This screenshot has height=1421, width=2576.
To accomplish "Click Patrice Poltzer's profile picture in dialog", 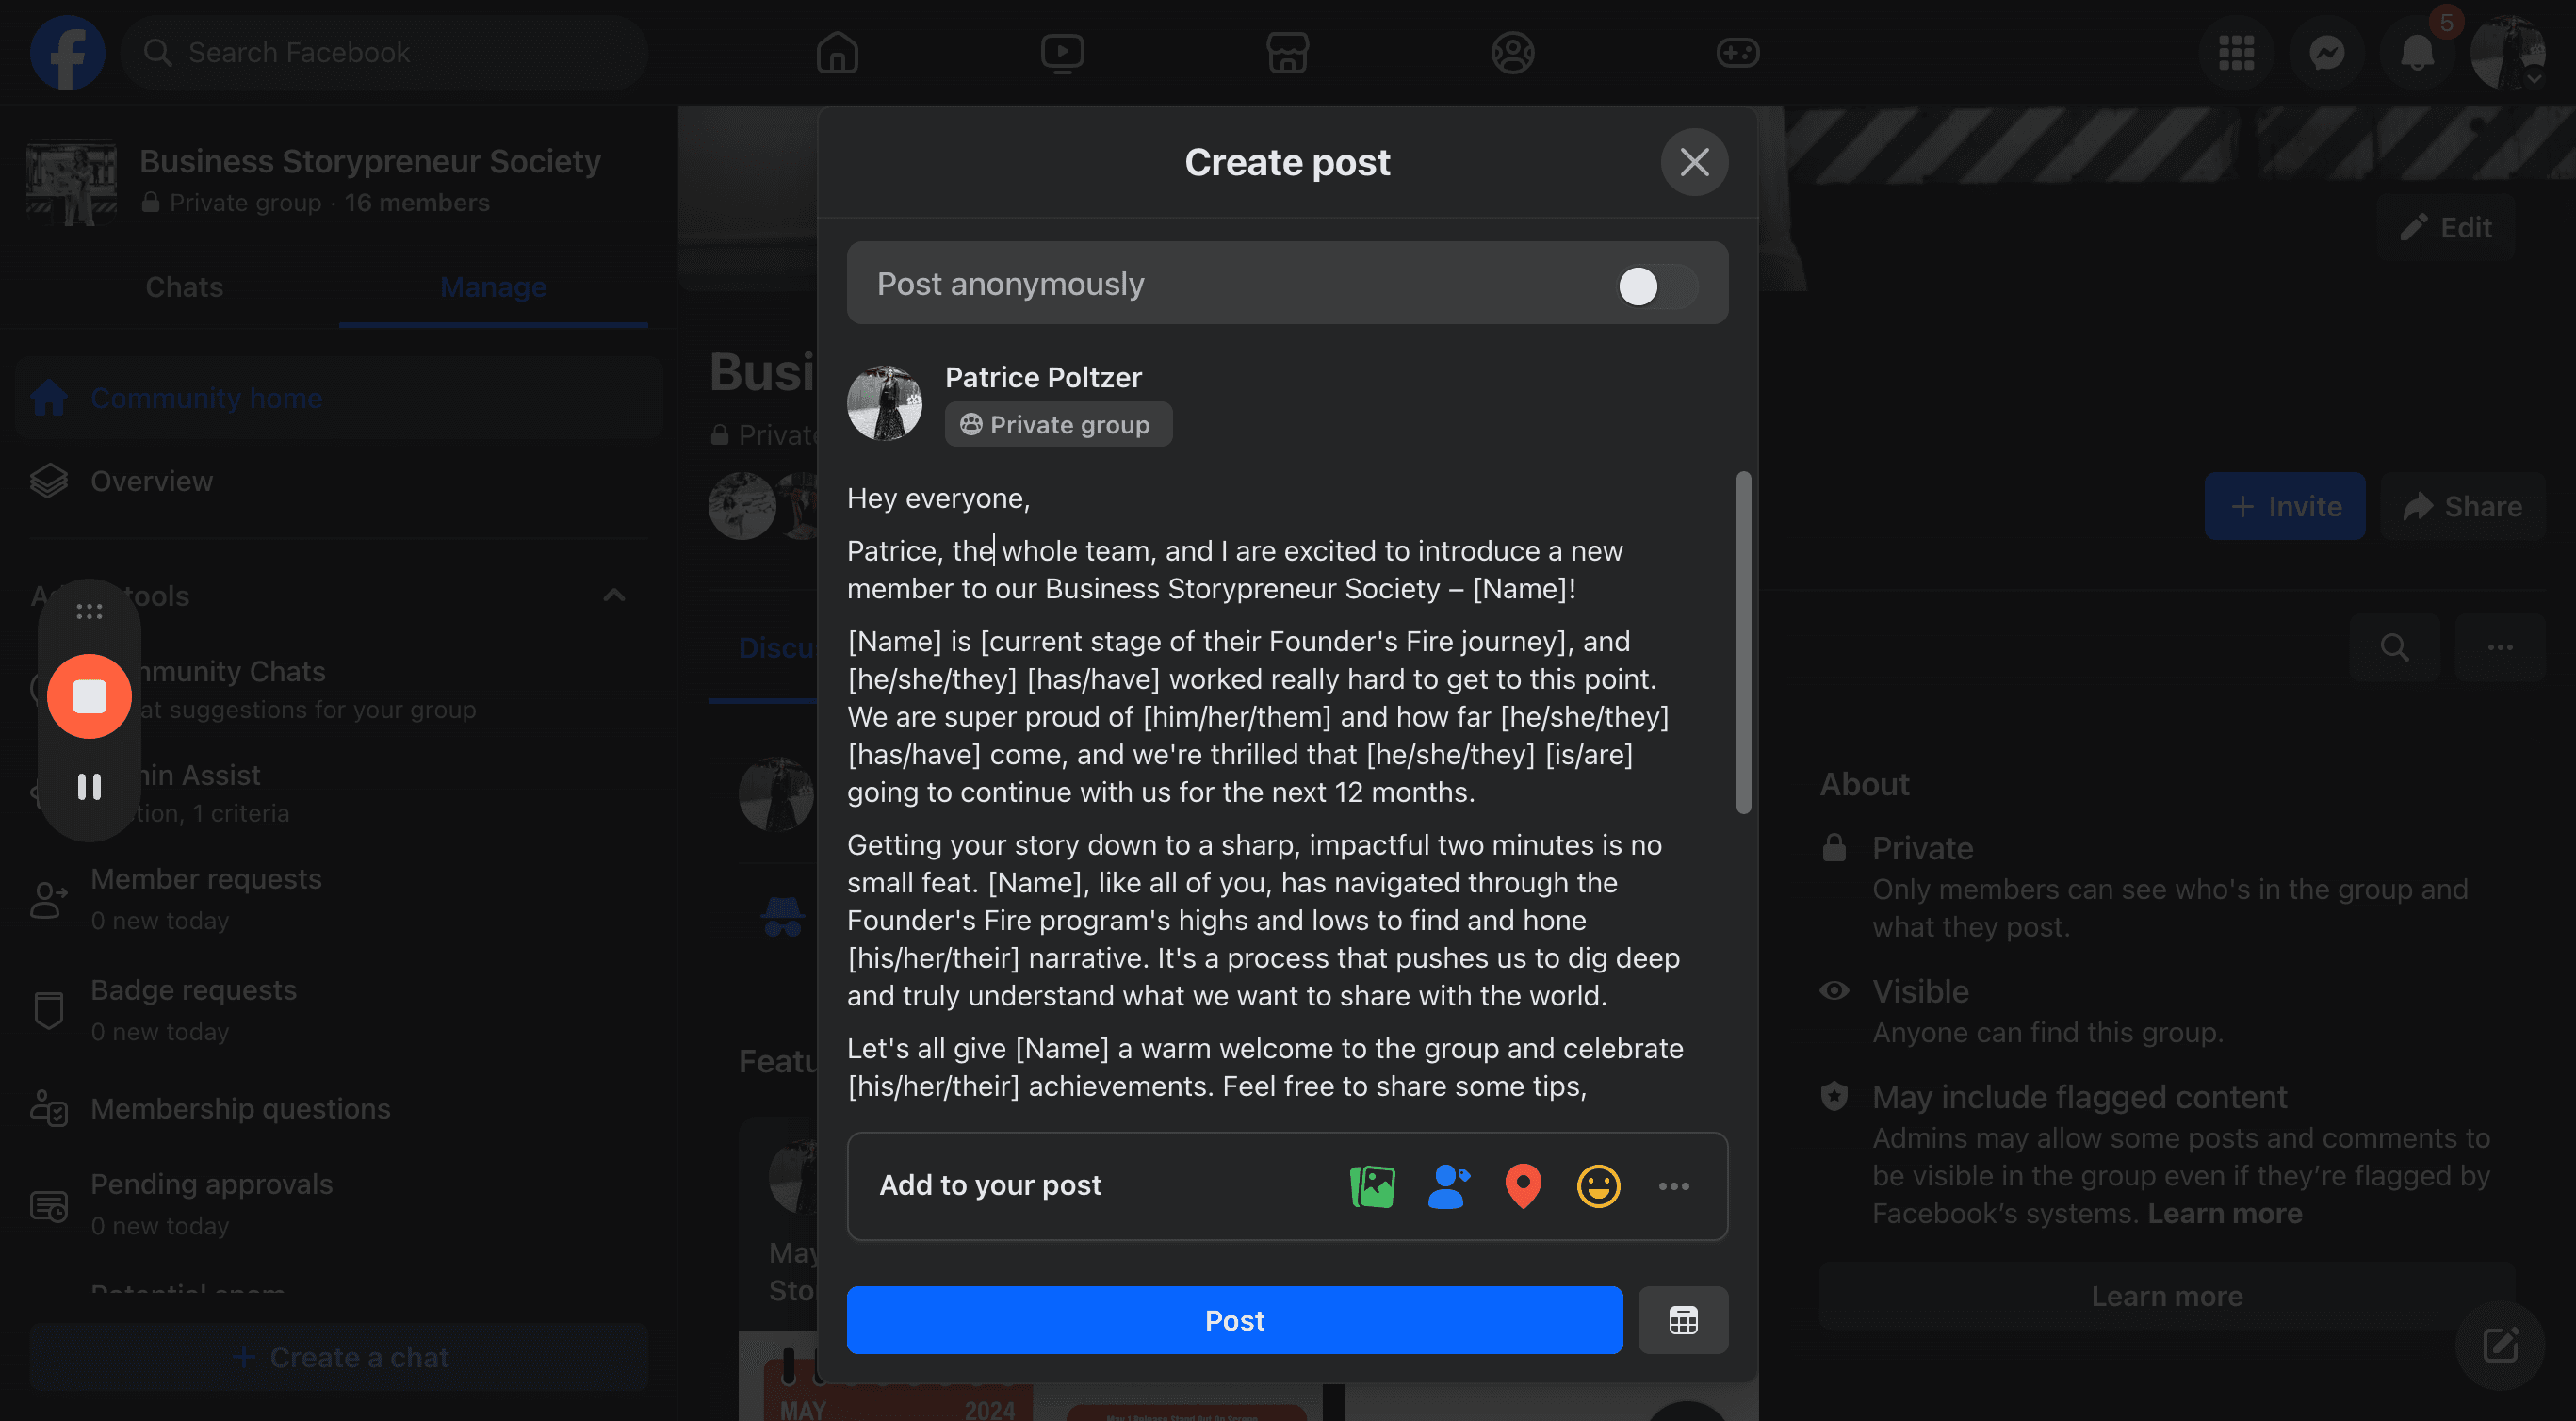I will (884, 402).
